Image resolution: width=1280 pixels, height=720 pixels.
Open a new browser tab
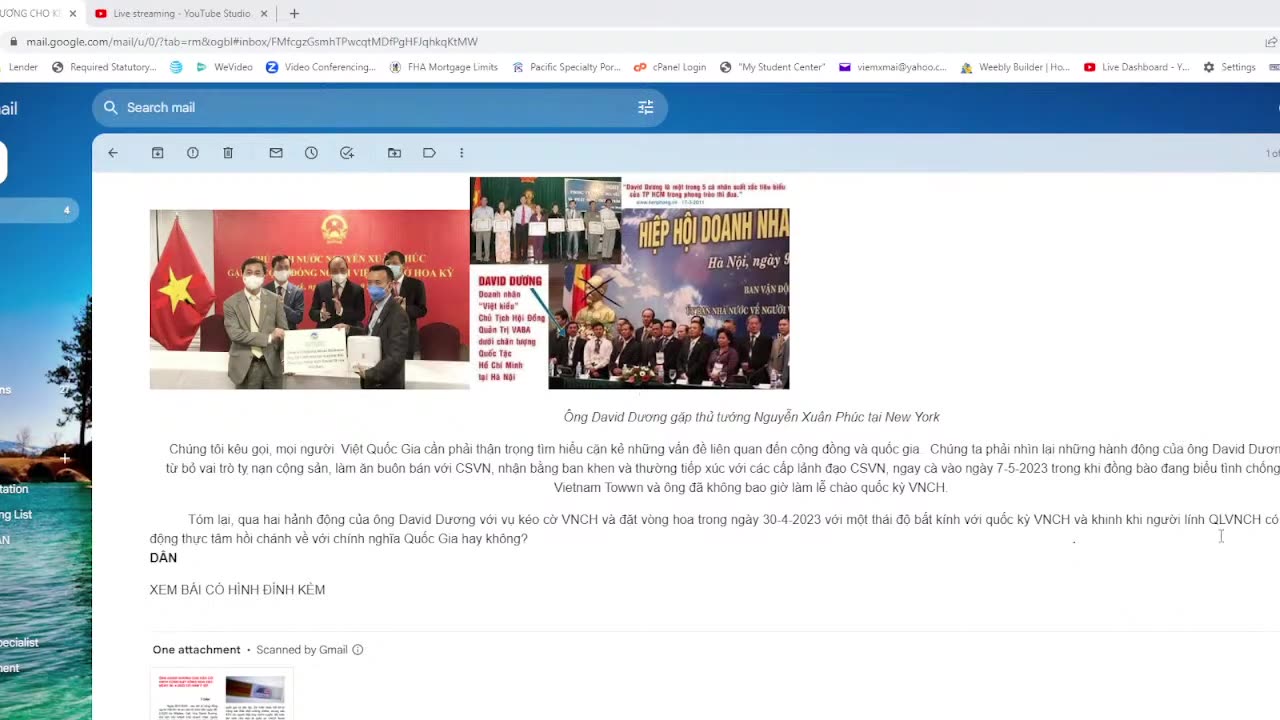click(x=294, y=14)
